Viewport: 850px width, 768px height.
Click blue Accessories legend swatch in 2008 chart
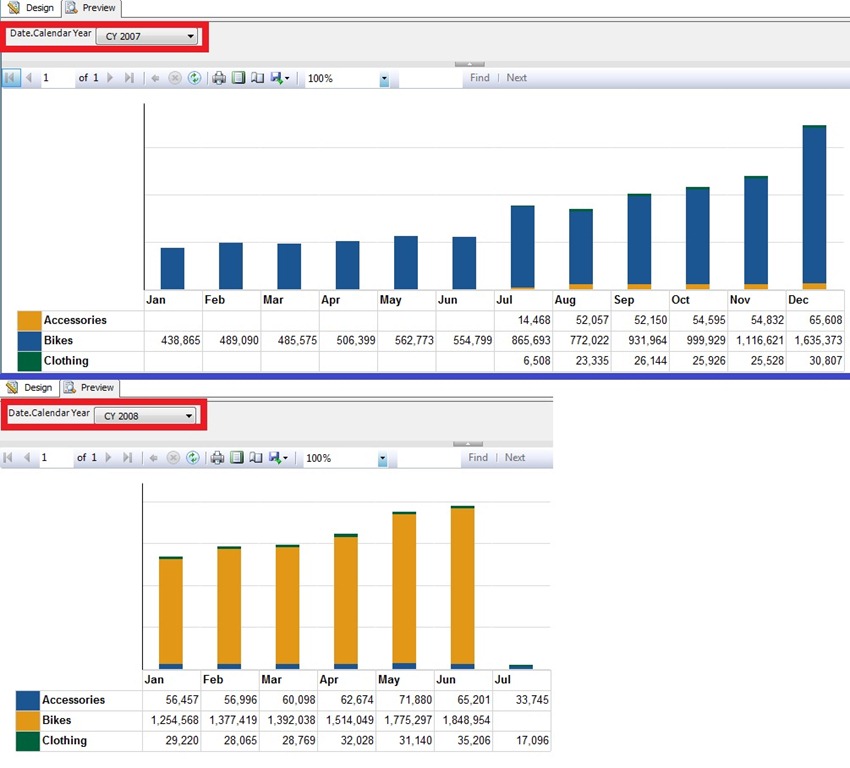[28, 700]
